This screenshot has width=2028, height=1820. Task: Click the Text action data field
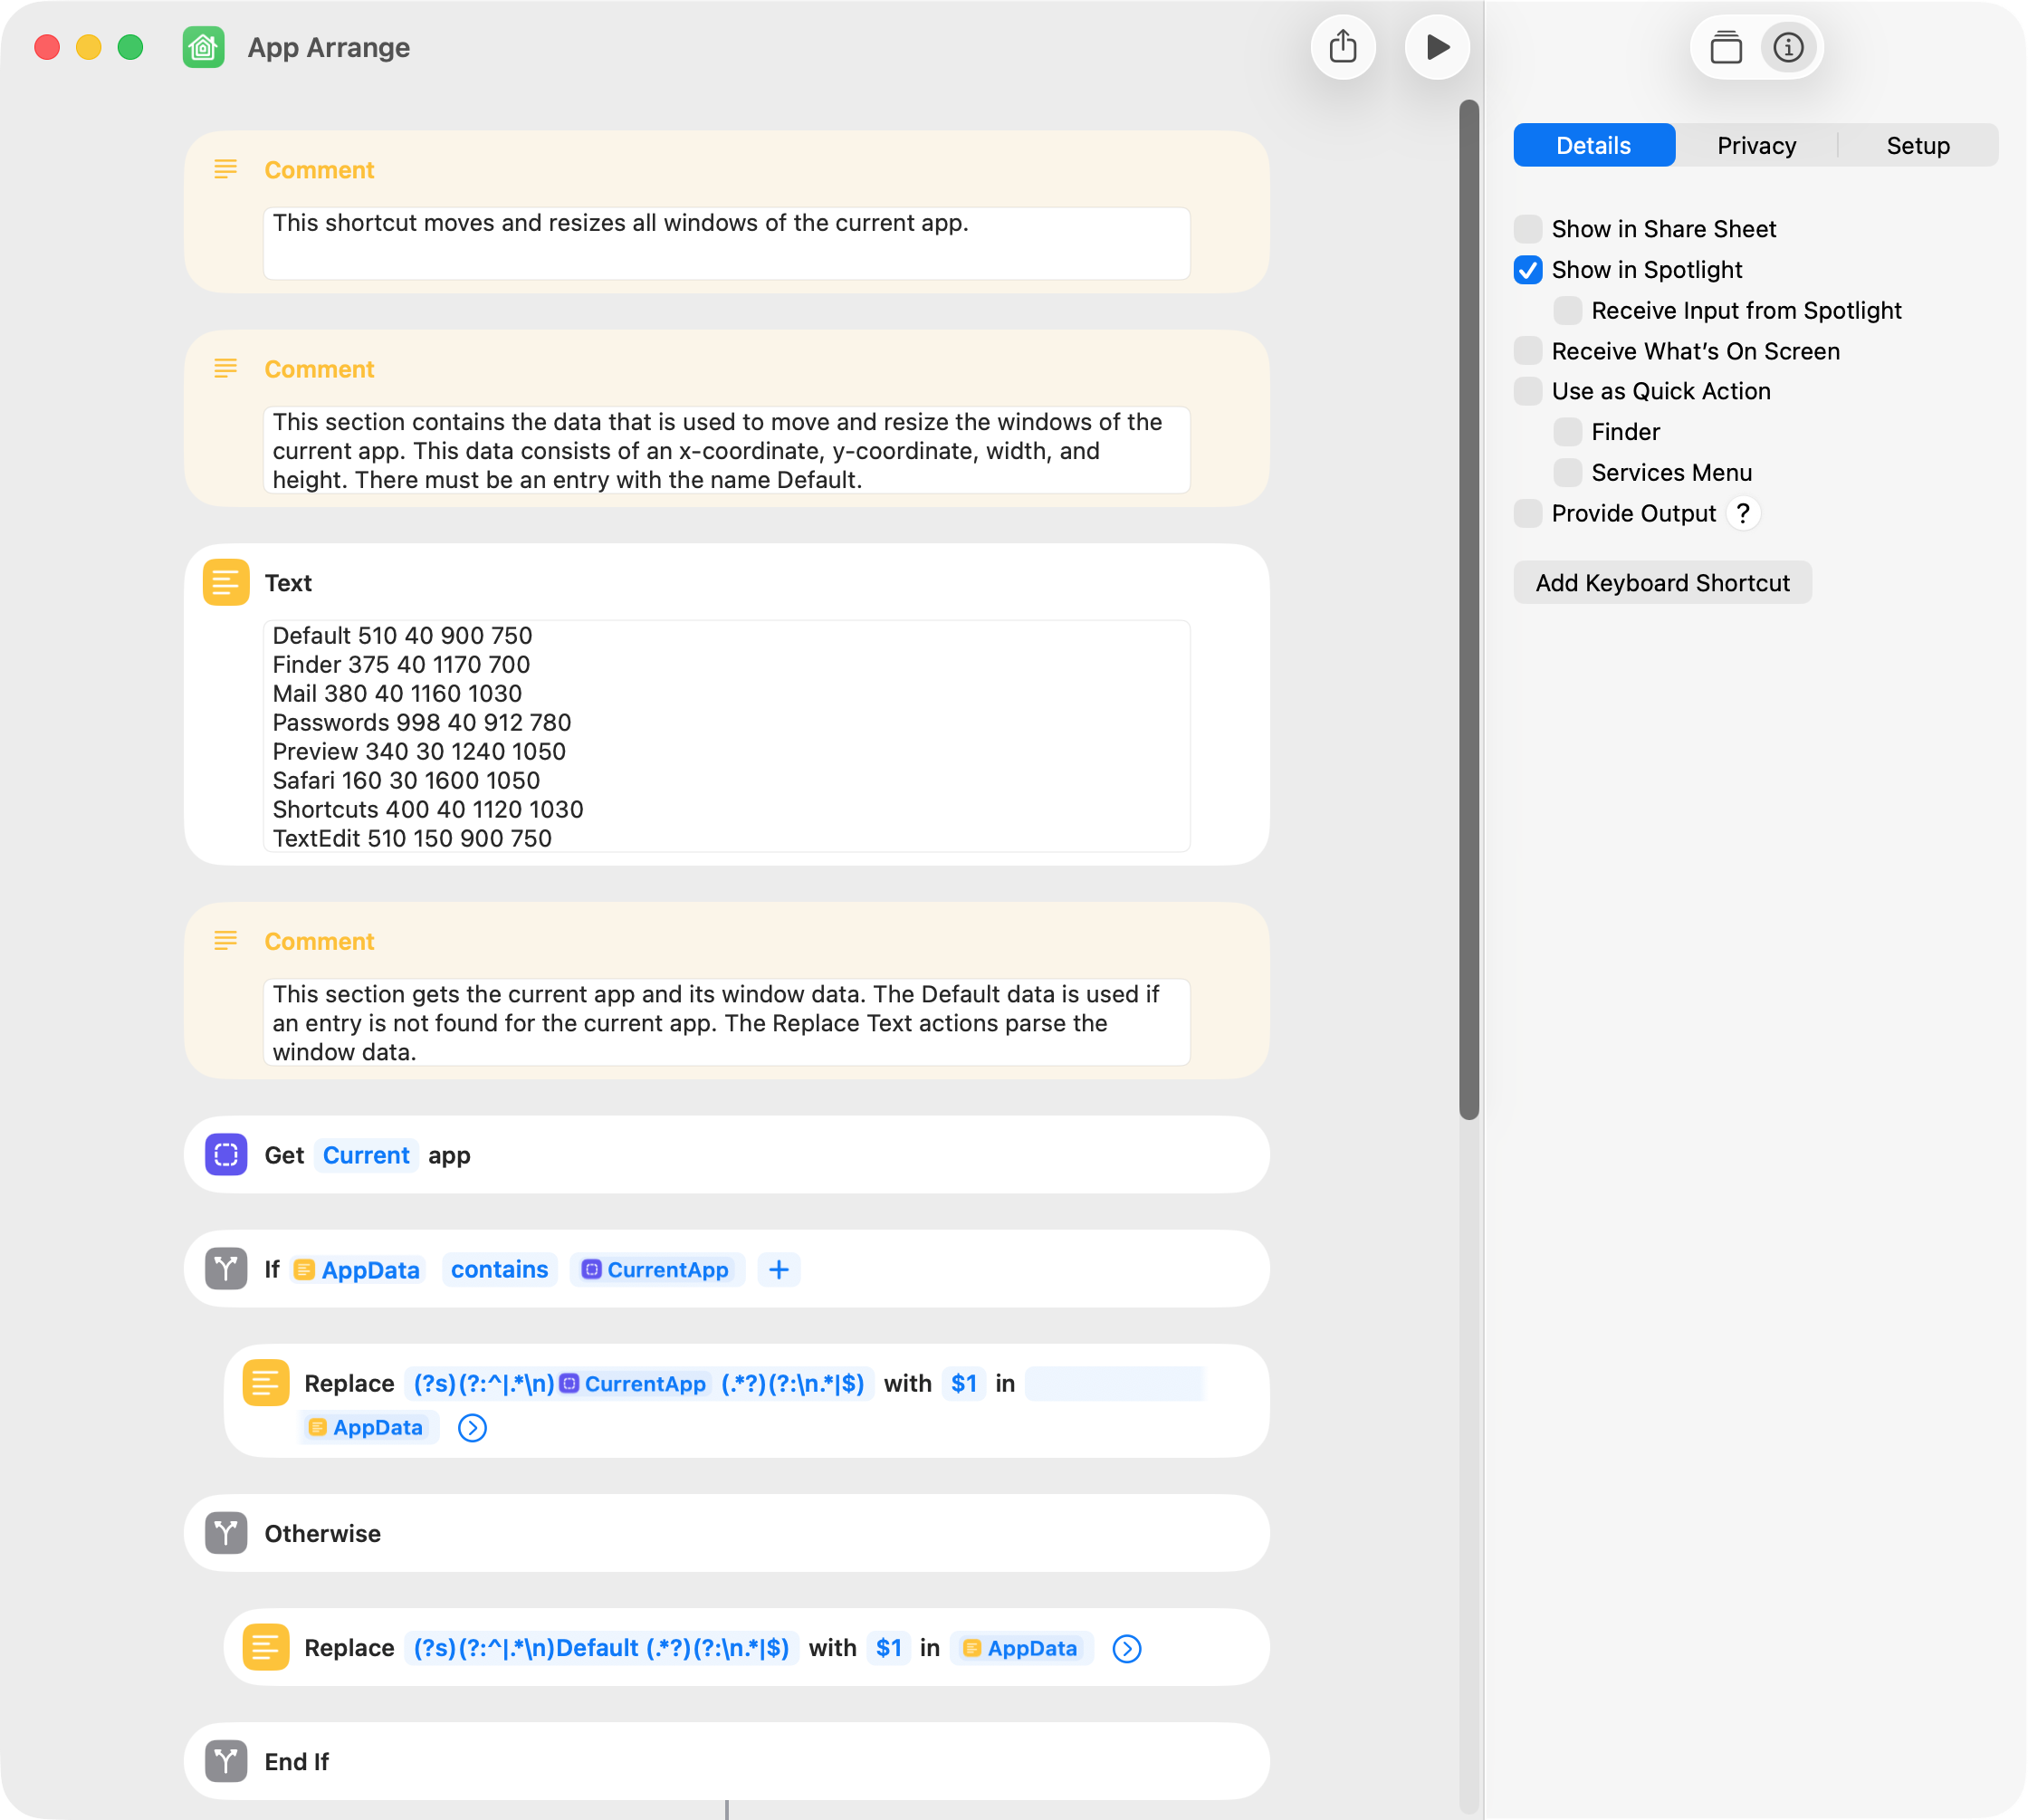[x=726, y=736]
